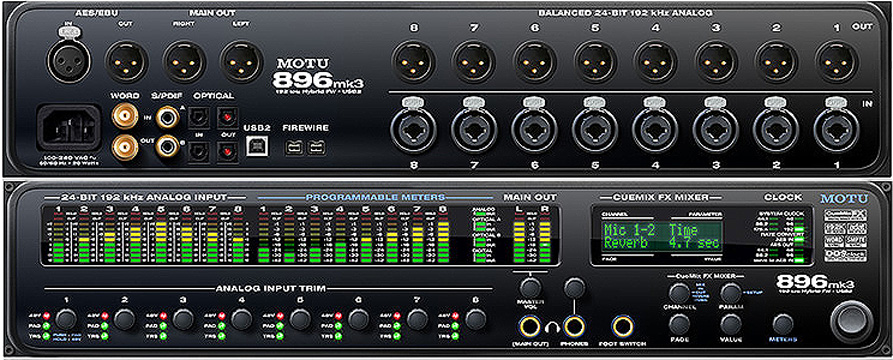Toggle the PAD LED for trim channel 3
Image resolution: width=893 pixels, height=360 pixels.
pos(163,326)
